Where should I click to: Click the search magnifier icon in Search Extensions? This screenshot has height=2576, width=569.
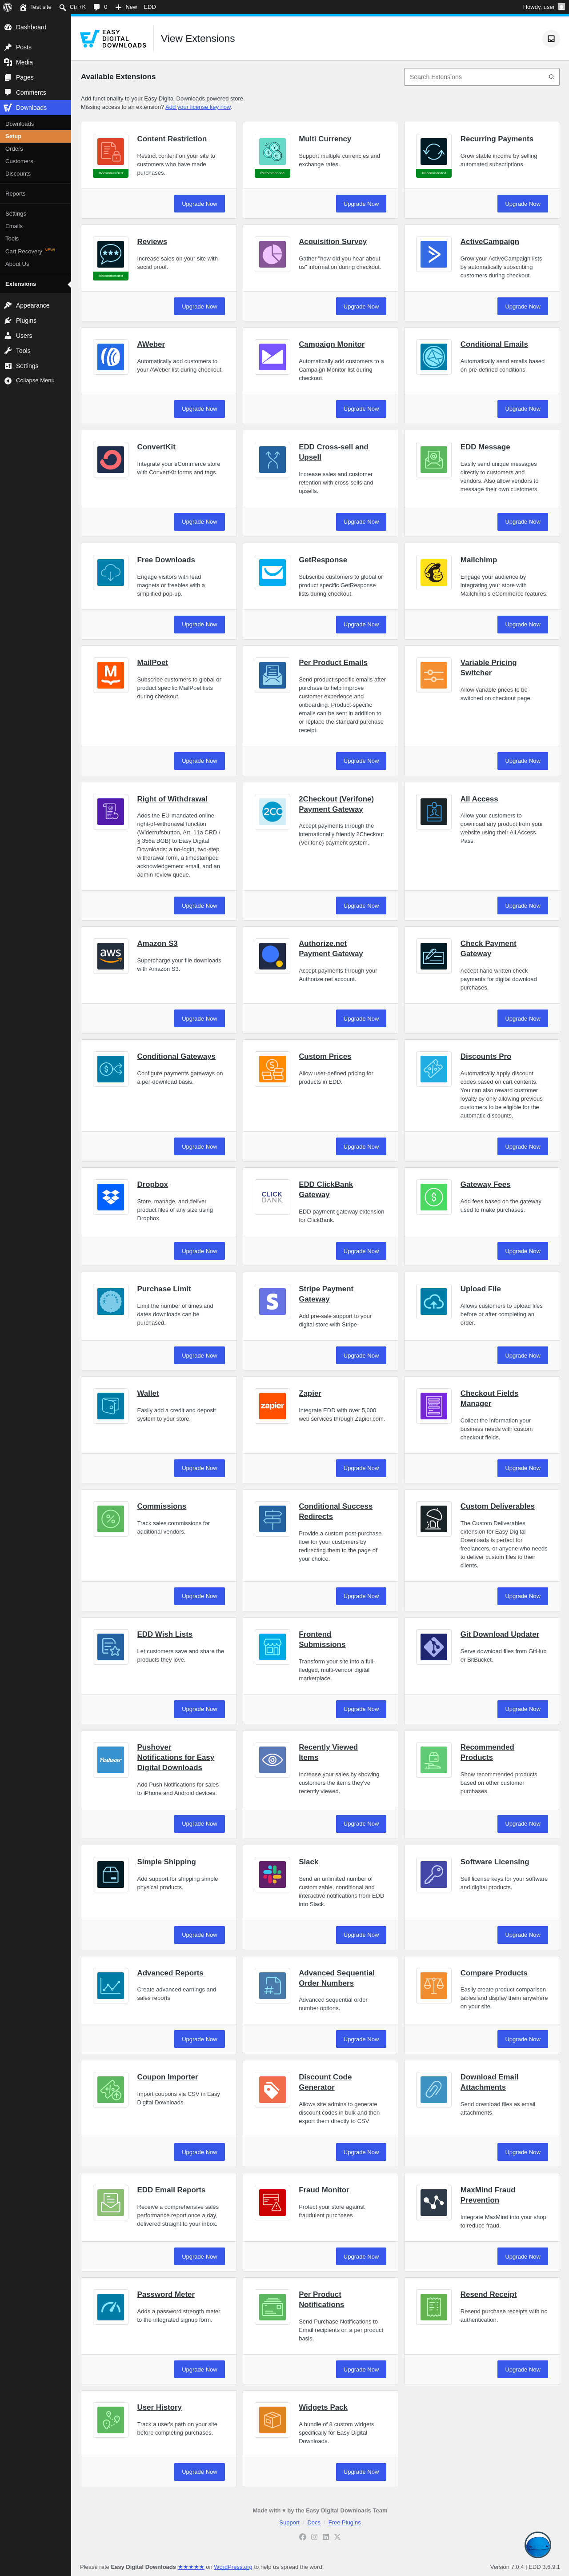pos(551,77)
